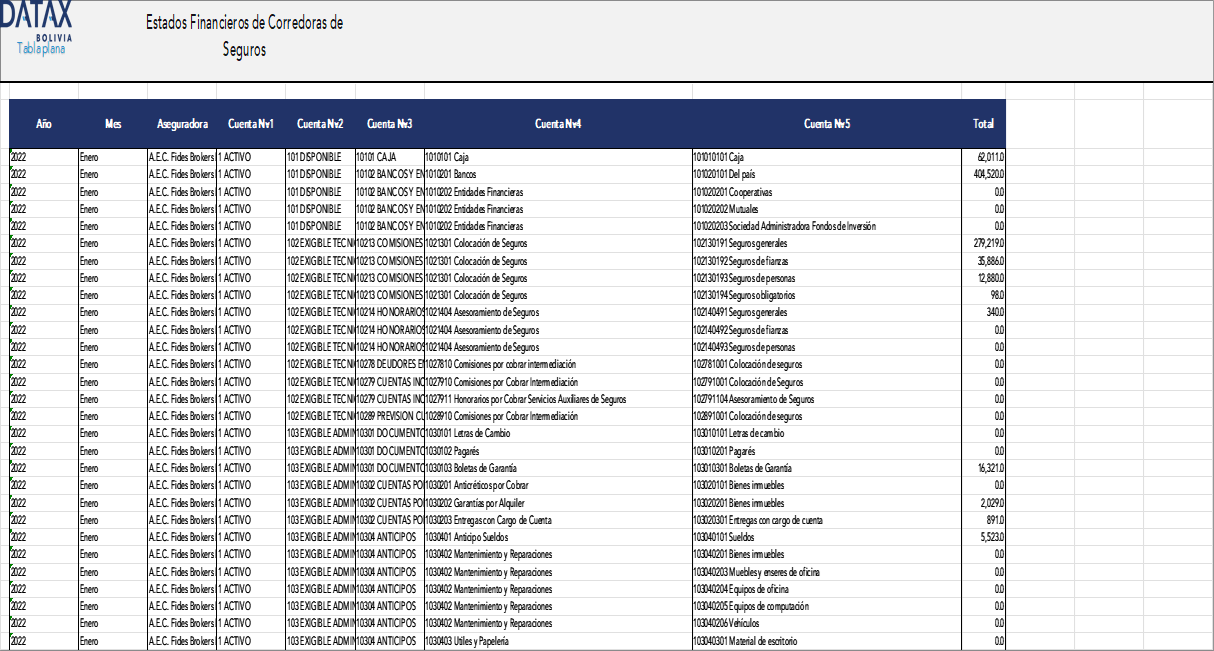Click the 10278 DEUDORES cell
The width and height of the screenshot is (1214, 651).
click(x=390, y=364)
